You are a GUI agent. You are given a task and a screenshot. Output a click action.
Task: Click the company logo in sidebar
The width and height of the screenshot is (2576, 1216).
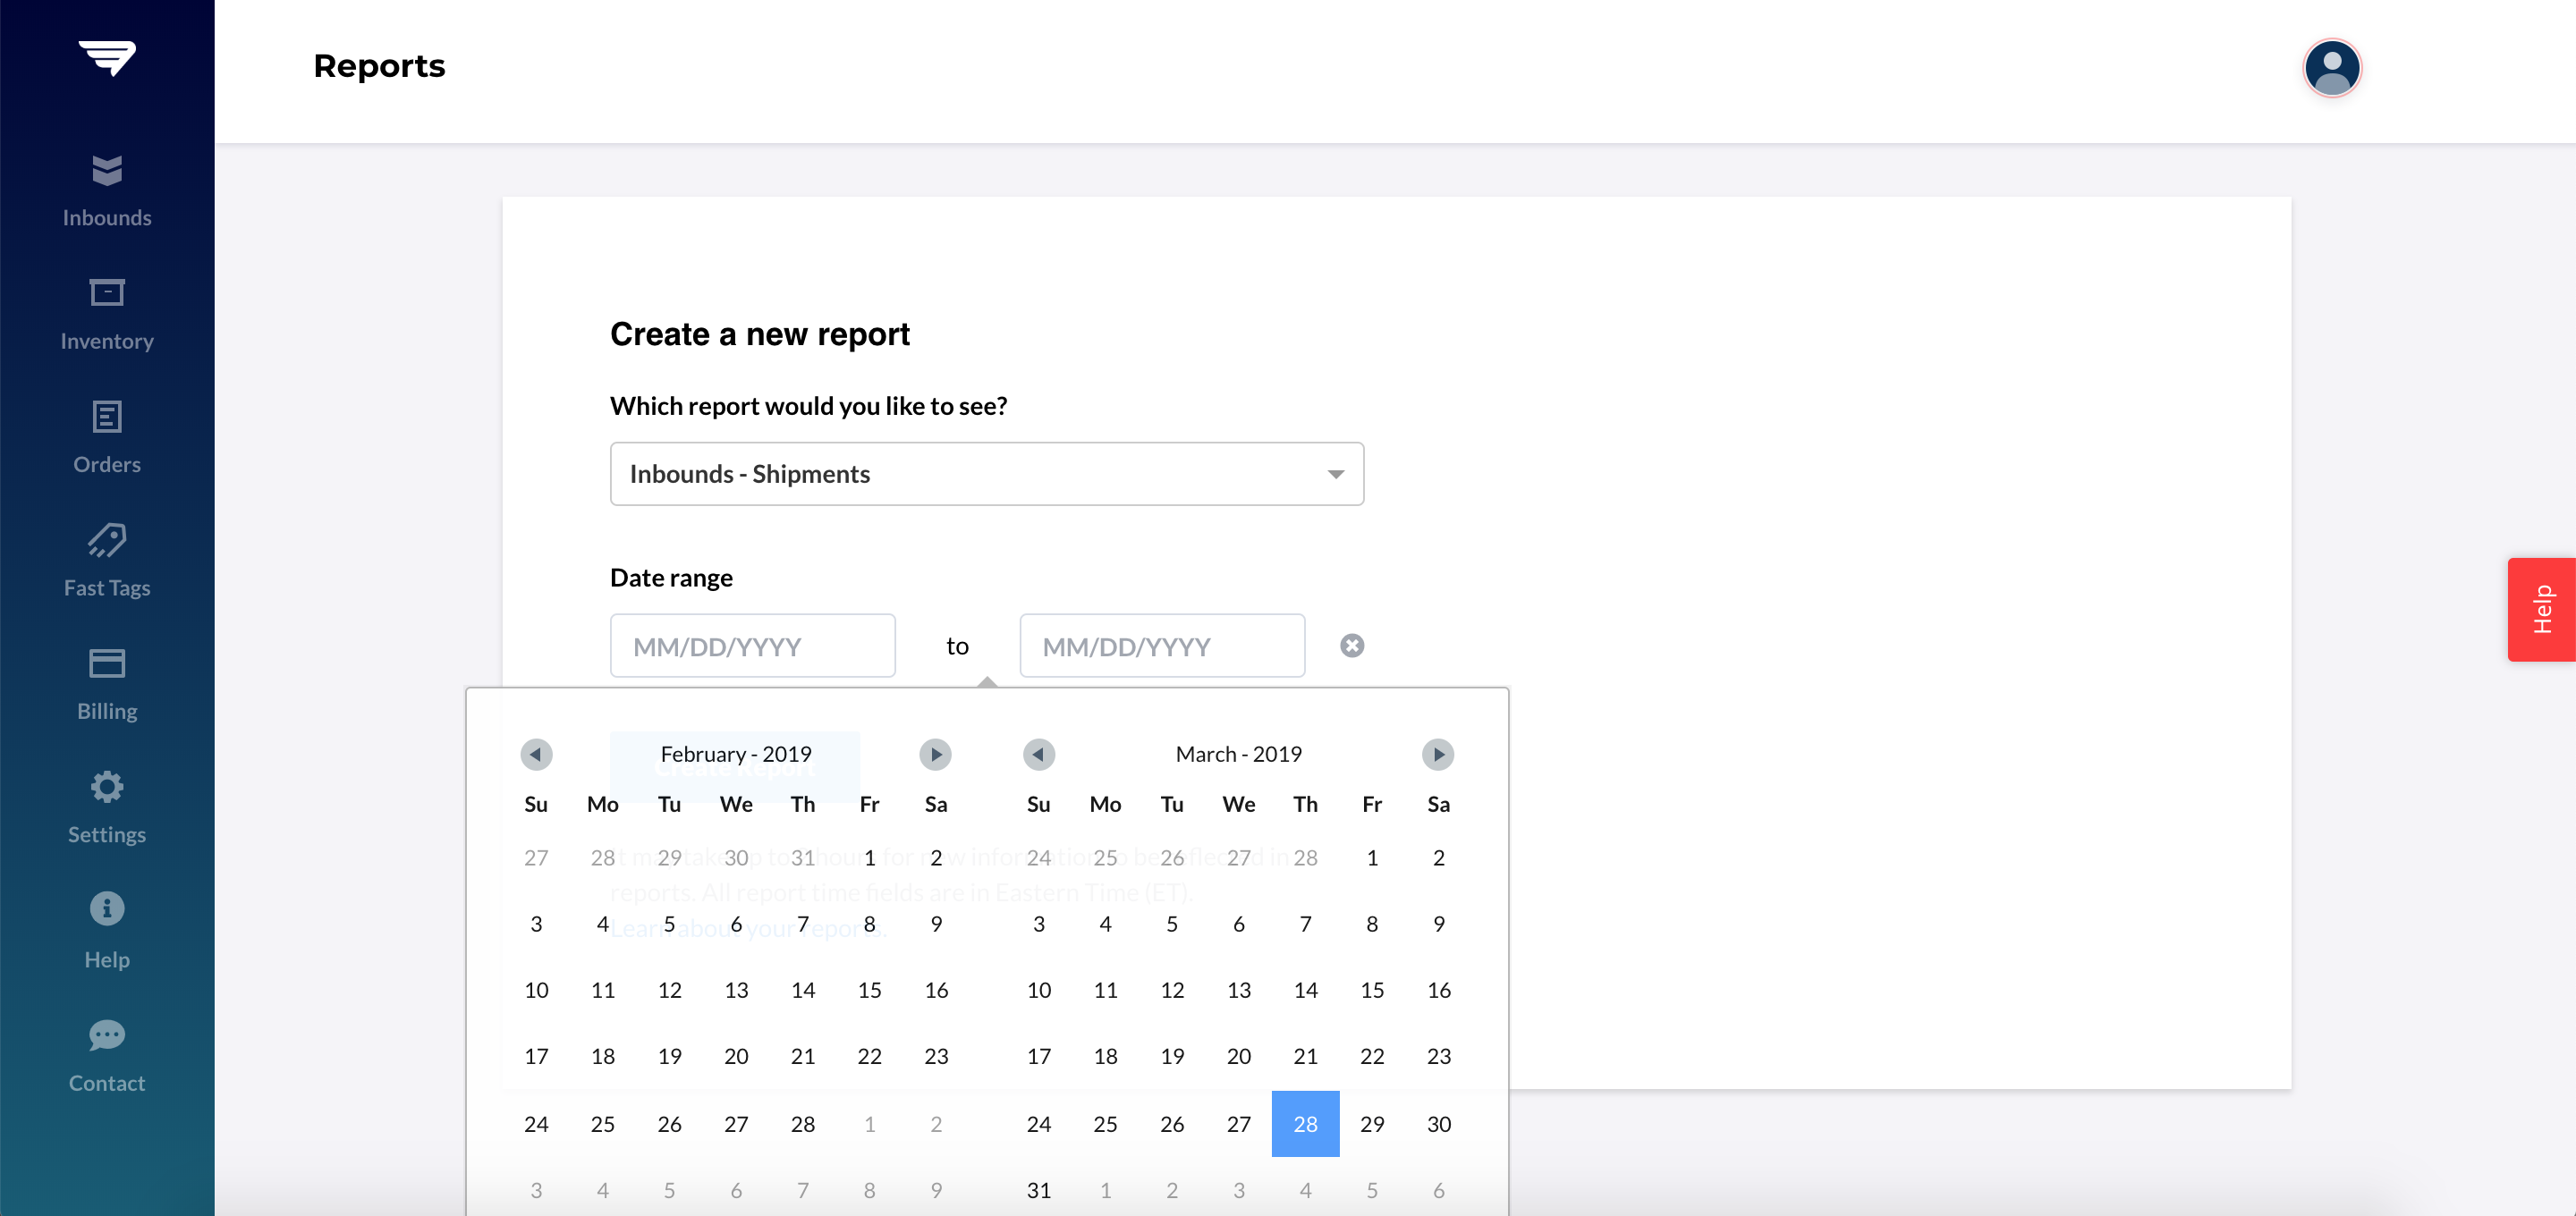point(107,57)
